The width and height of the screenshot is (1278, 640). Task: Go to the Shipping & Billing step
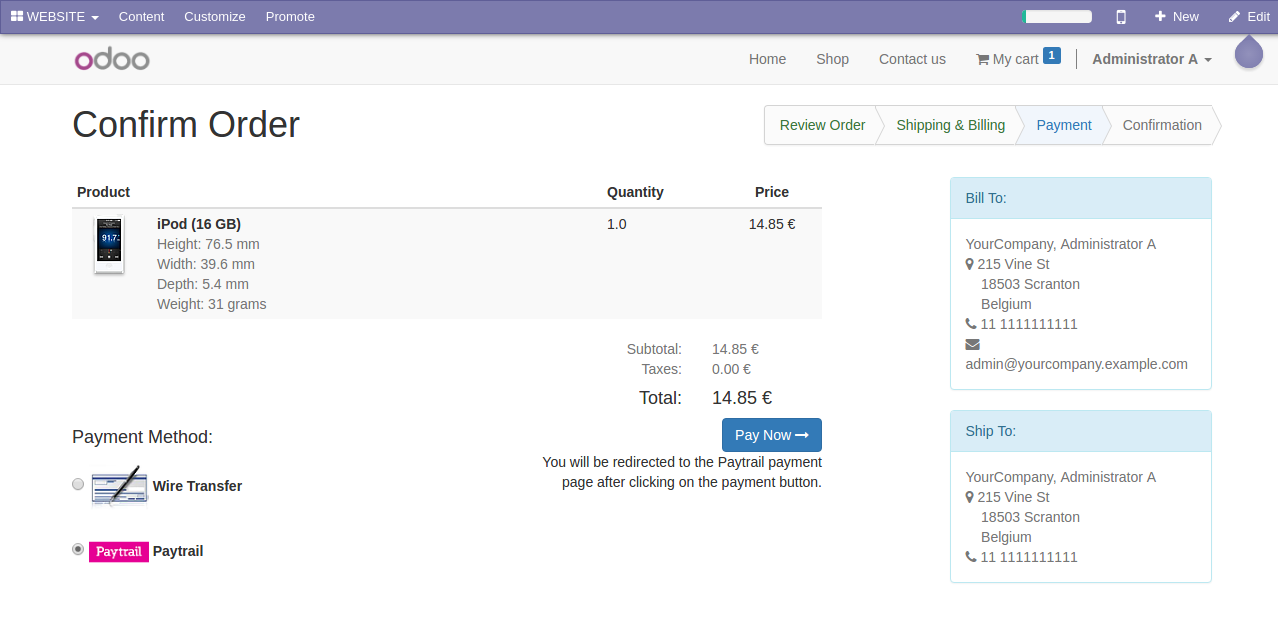[950, 125]
